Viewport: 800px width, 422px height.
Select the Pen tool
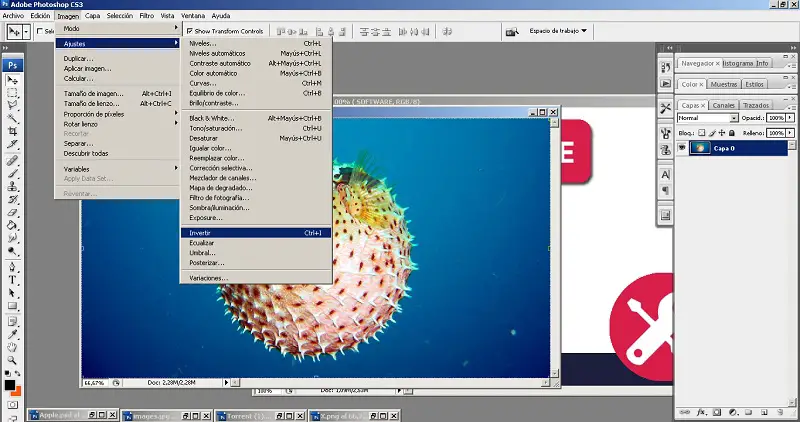(12, 267)
